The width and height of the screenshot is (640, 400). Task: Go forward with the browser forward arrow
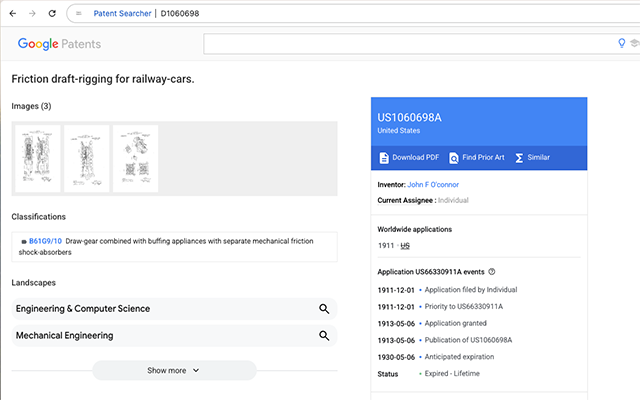32,13
